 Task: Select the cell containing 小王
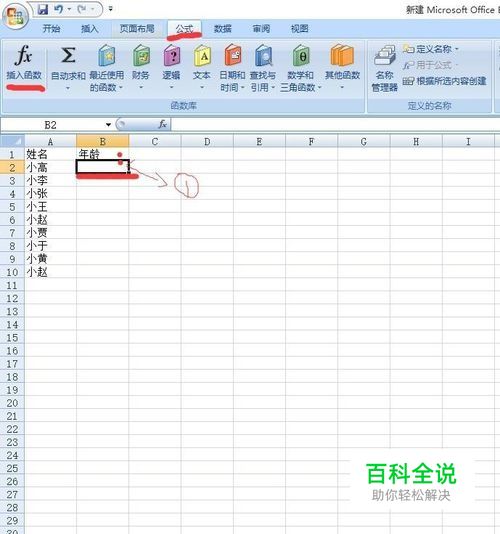[50, 206]
